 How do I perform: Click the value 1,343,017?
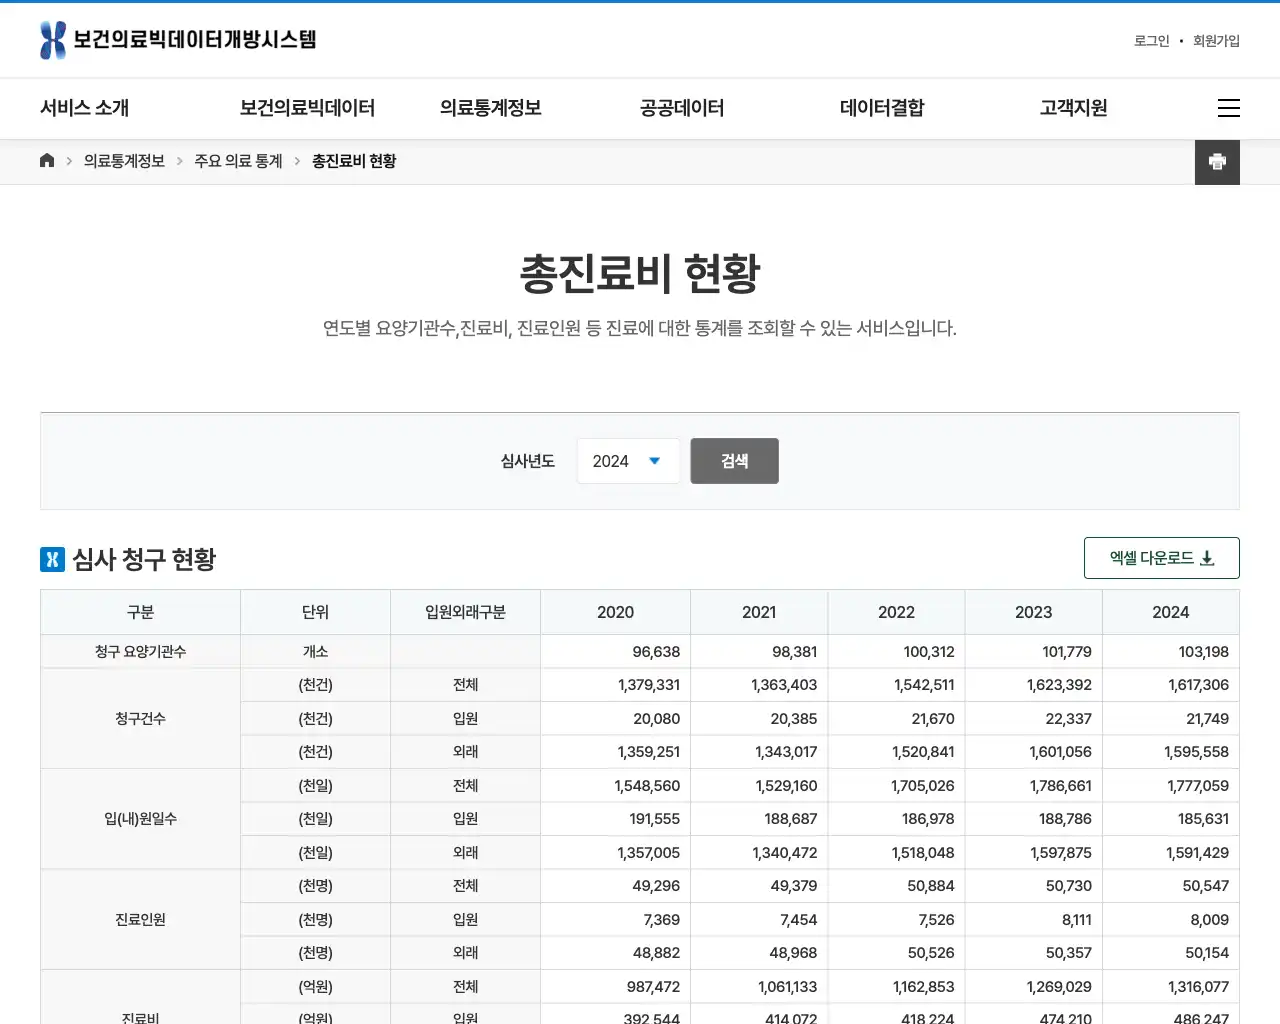coord(786,752)
